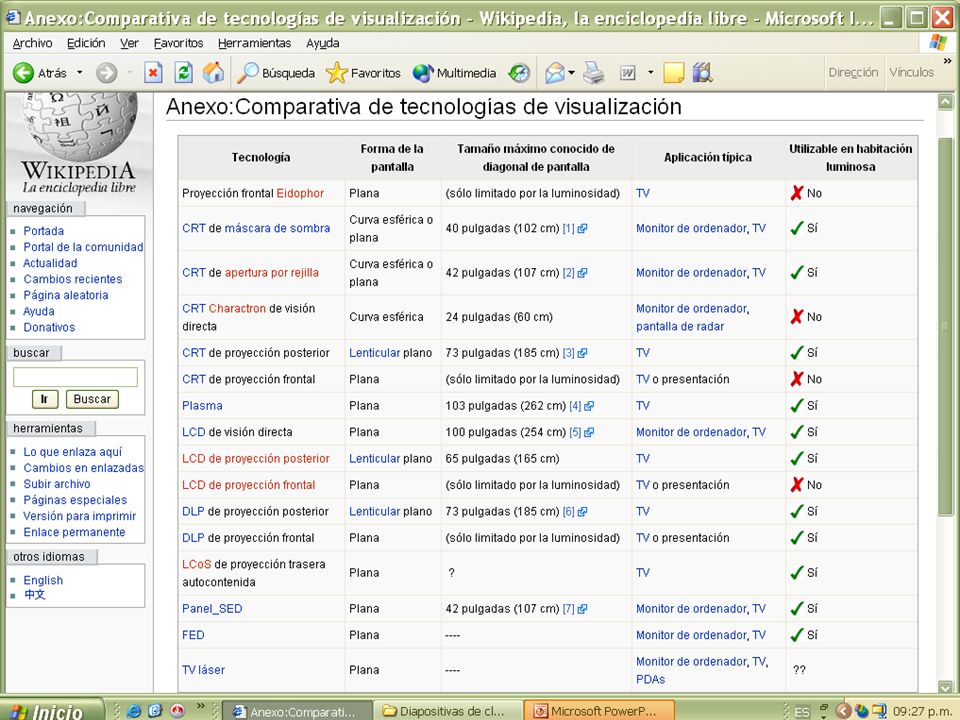Expand the Mail dropdown arrow

pyautogui.click(x=571, y=72)
